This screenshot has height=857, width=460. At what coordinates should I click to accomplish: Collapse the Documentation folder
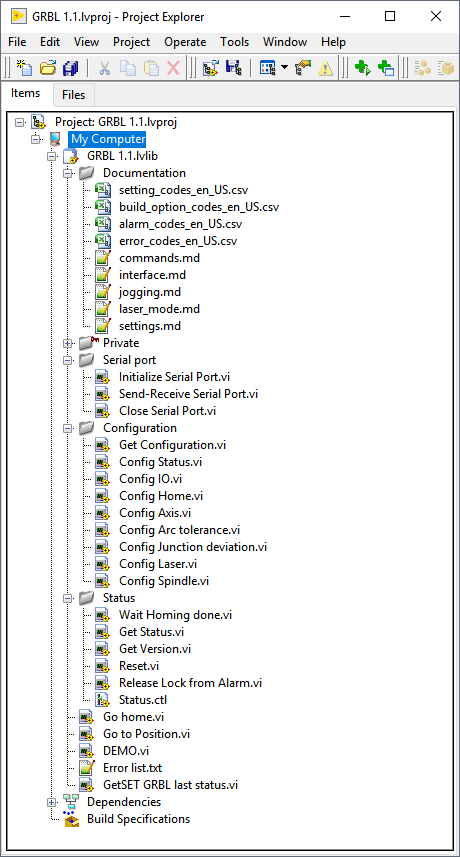68,173
